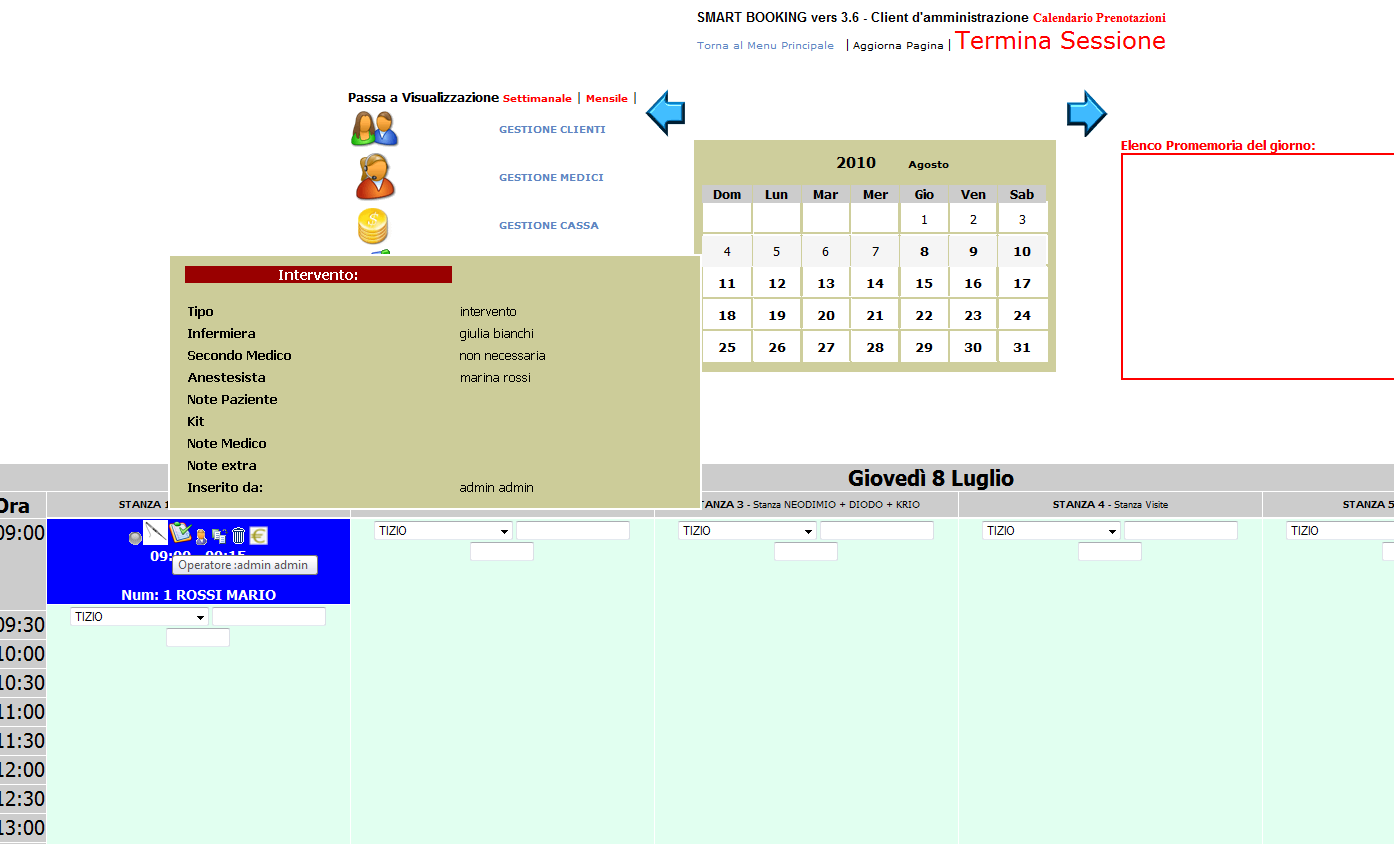
Task: Click wide text field beside Stanza 2 dropdown
Action: (x=573, y=531)
